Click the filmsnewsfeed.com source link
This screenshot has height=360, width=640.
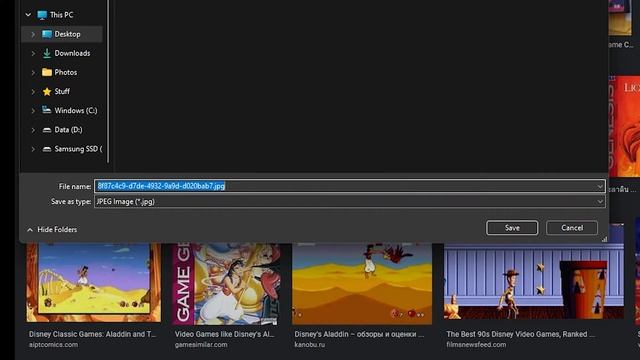coord(476,345)
